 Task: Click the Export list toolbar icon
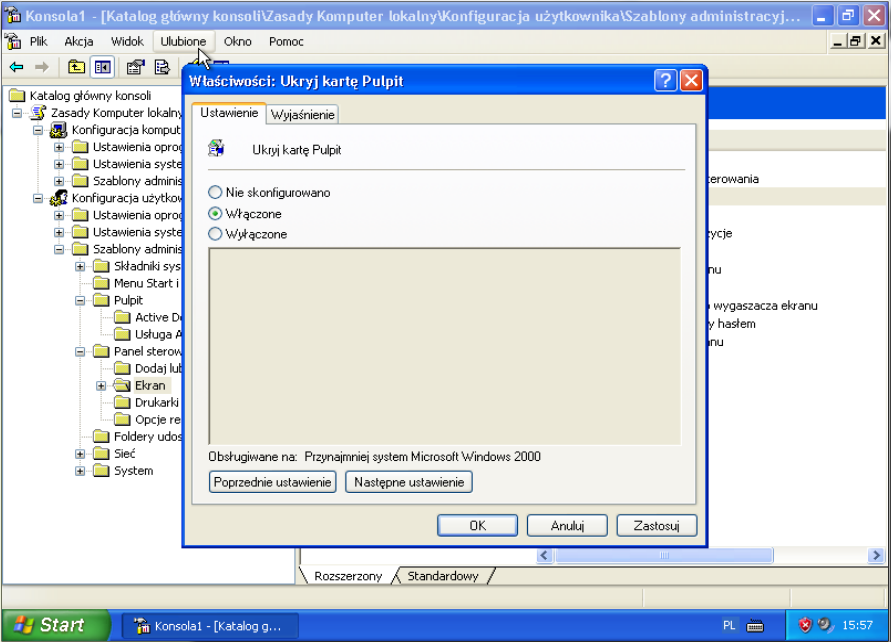161,67
